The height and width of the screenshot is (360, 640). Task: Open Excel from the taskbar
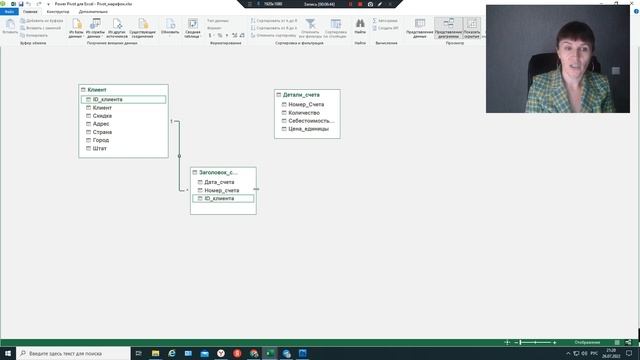pyautogui.click(x=270, y=353)
